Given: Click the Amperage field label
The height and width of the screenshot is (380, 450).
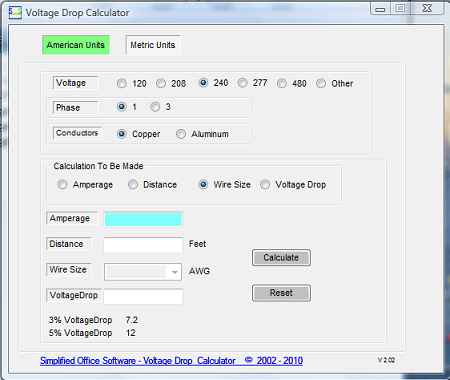Looking at the screenshot, I should point(72,218).
